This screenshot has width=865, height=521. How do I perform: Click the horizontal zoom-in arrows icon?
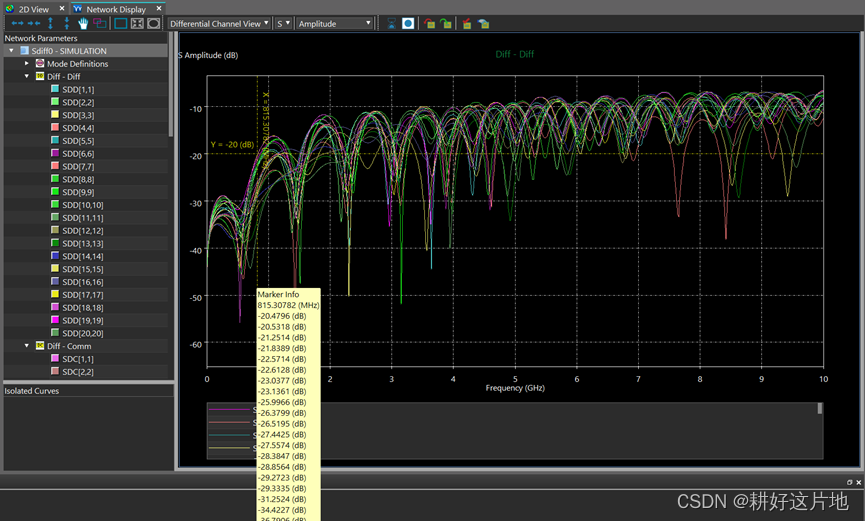pyautogui.click(x=34, y=23)
